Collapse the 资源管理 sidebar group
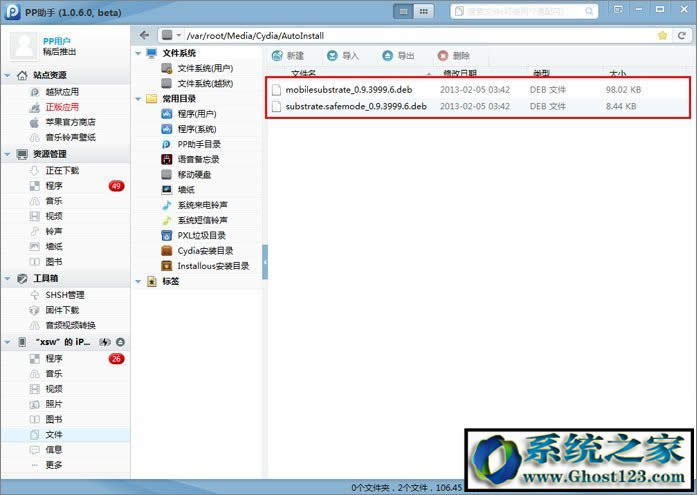This screenshot has width=697, height=495. 8,154
